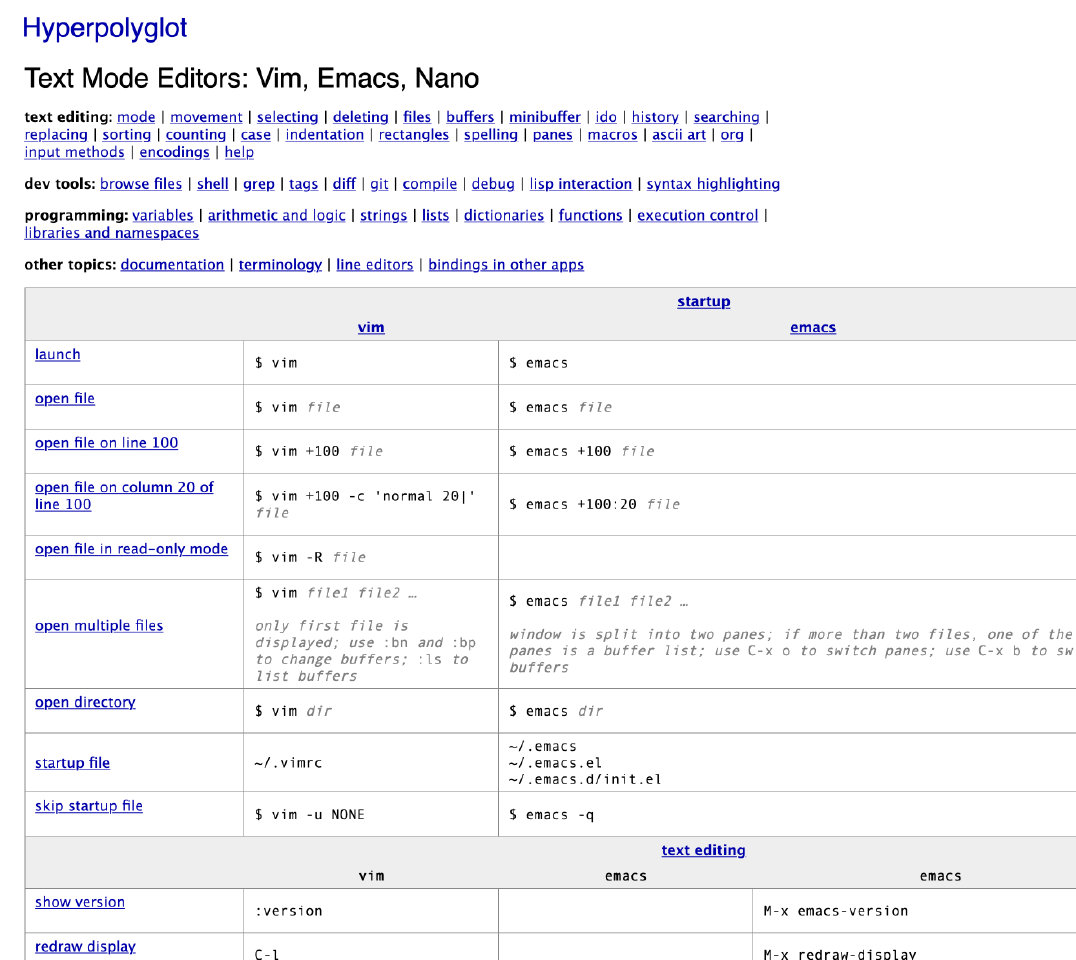Open the 'text editing' table header link
The height and width of the screenshot is (960, 1076).
pyautogui.click(x=703, y=850)
